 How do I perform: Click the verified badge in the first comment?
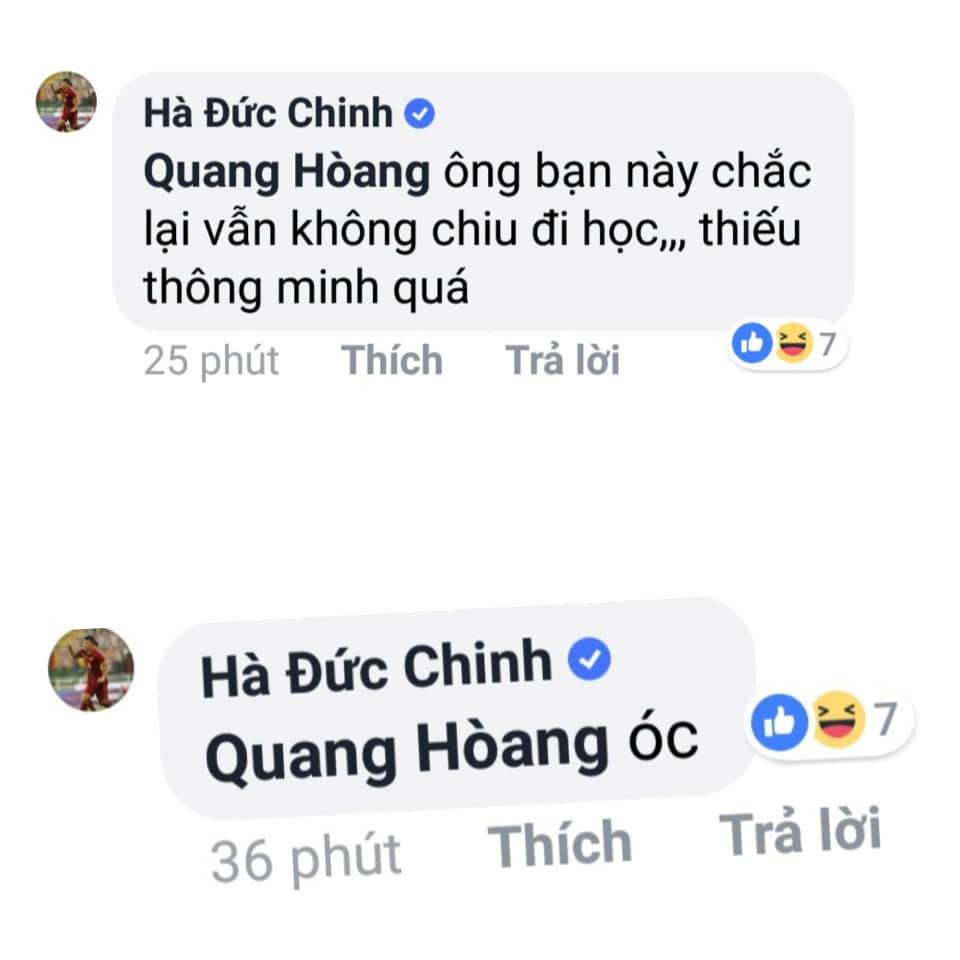point(419,114)
